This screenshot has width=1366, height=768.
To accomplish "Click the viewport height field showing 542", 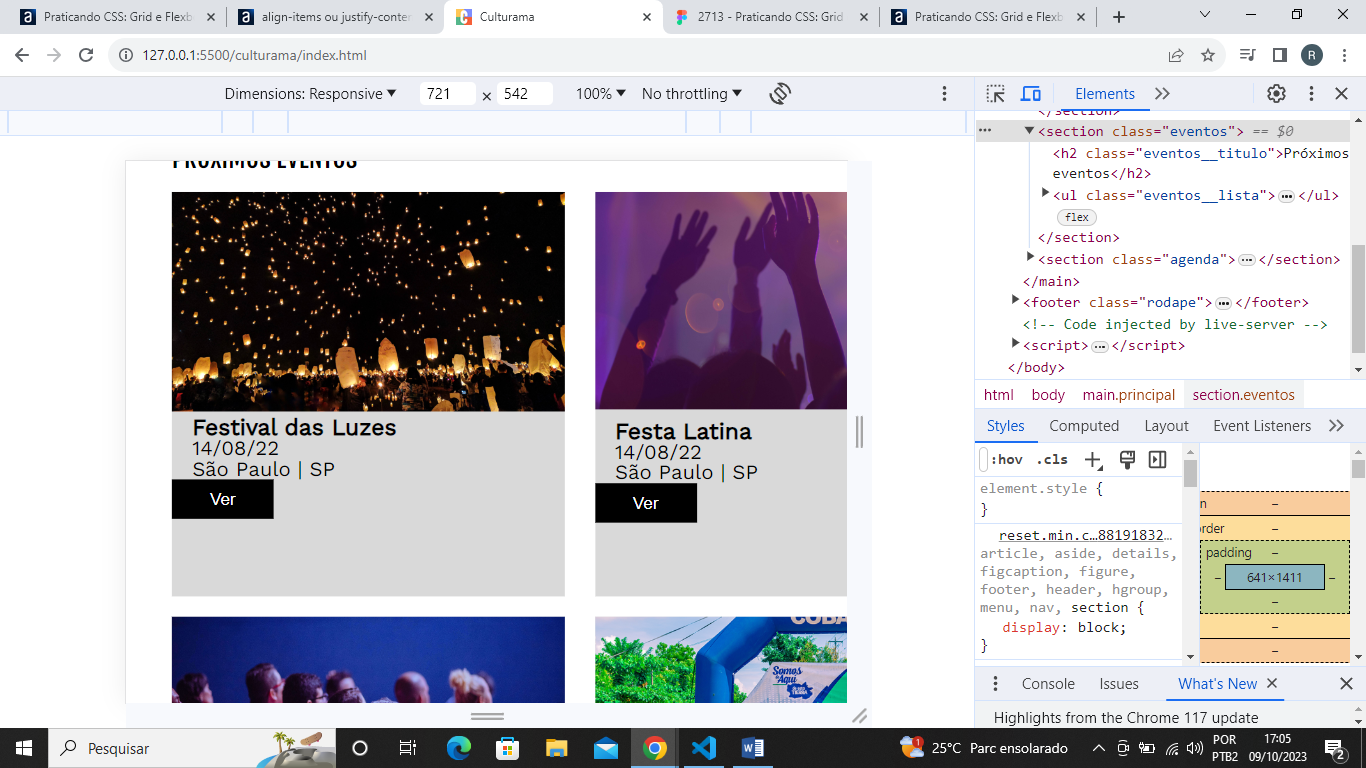I will 525,93.
